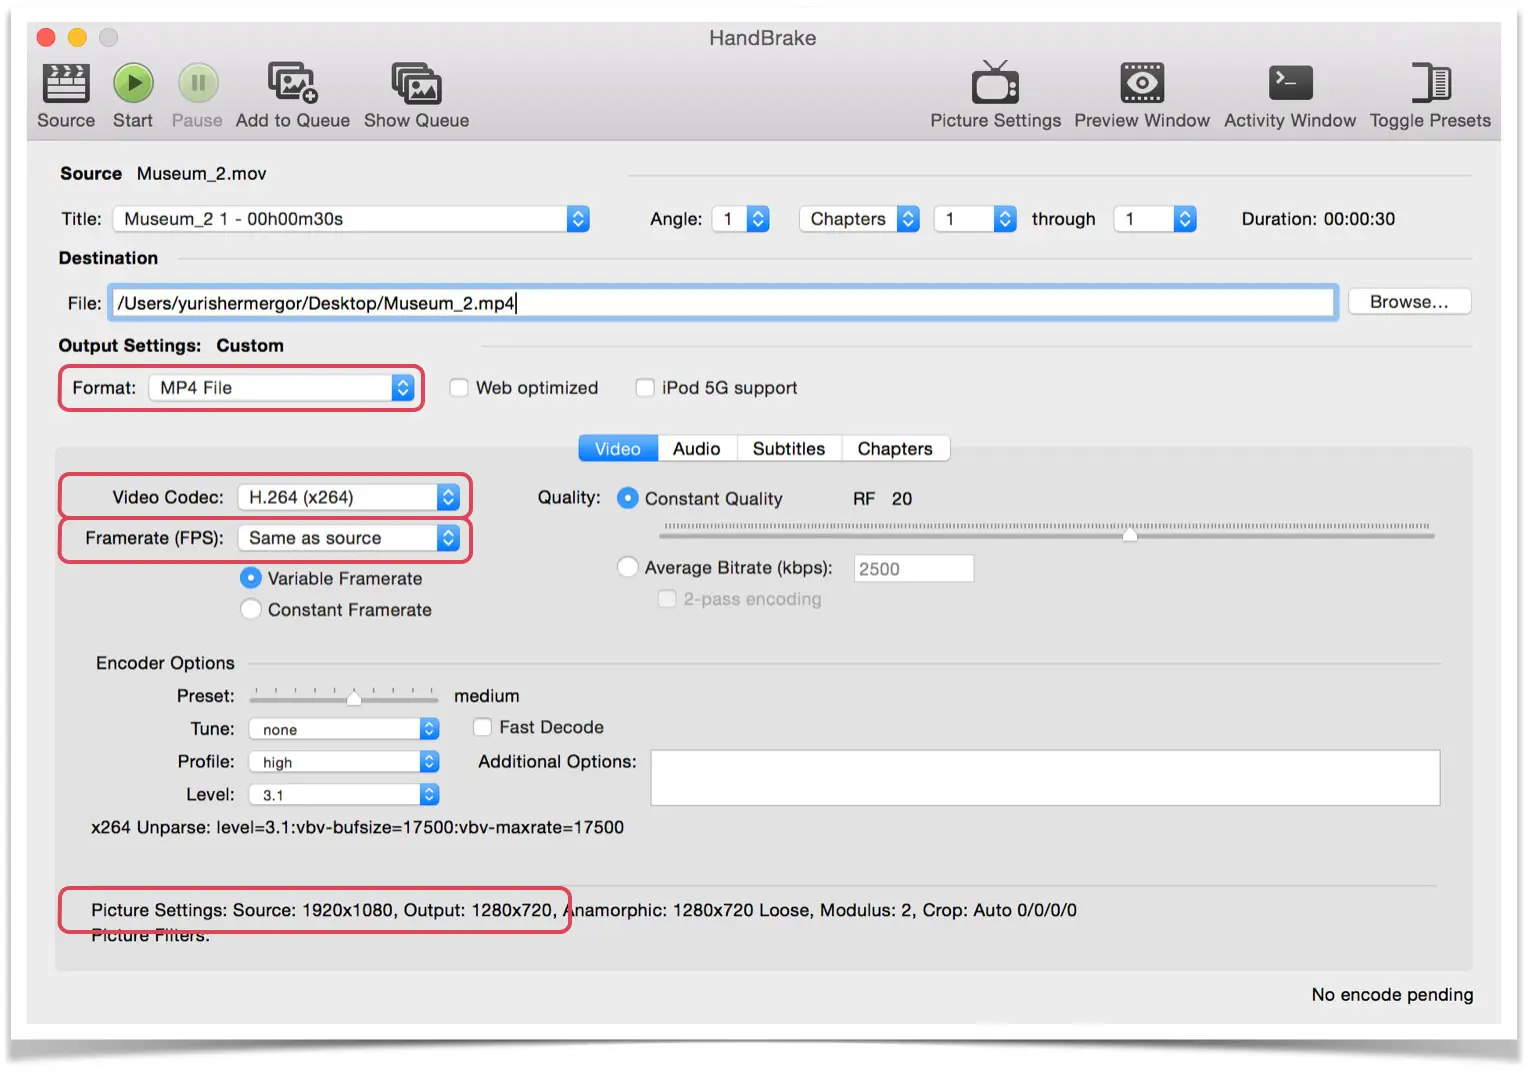
Task: Click the RF quality slider handle
Action: [1130, 535]
